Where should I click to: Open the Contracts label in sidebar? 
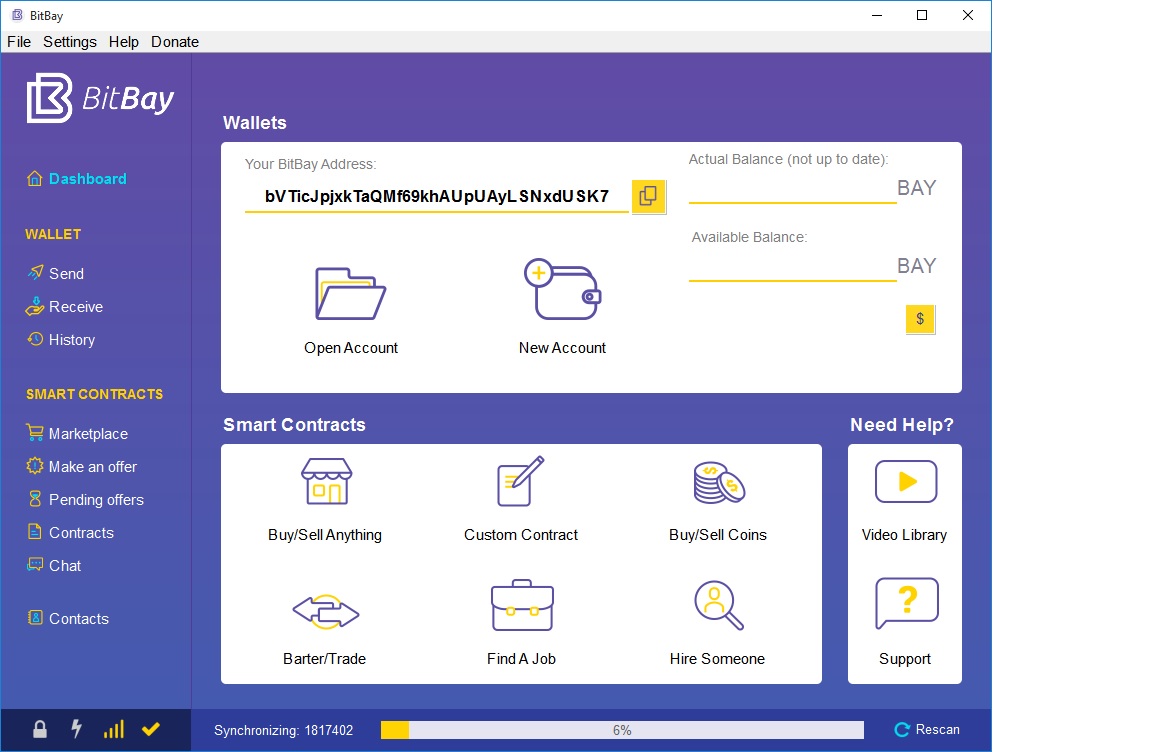(81, 532)
